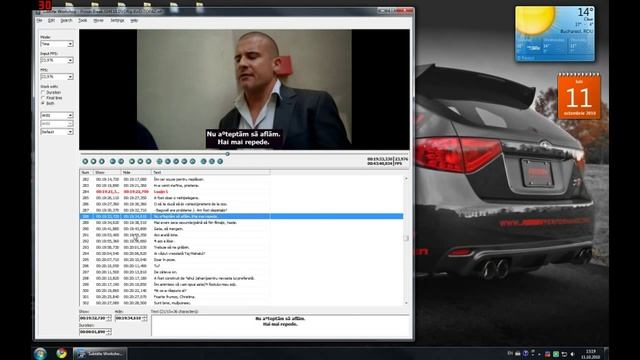Click the Set hide time button
The width and height of the screenshot is (640, 360).
(176, 162)
